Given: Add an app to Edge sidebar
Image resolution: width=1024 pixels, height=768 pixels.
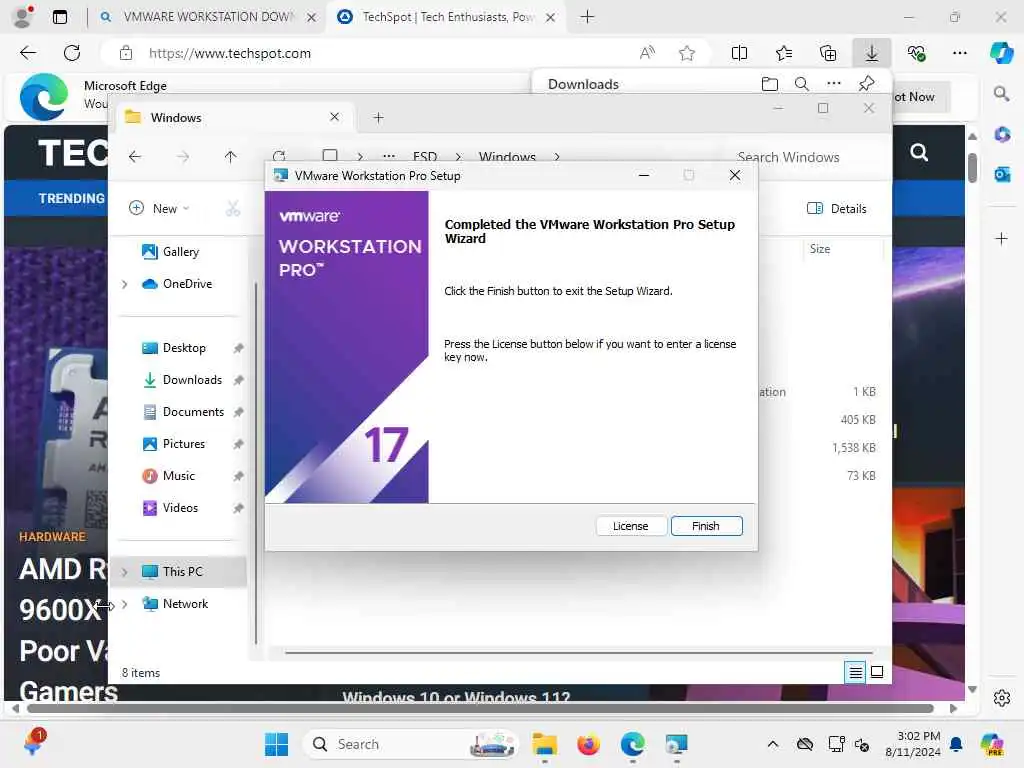Looking at the screenshot, I should tap(1001, 238).
